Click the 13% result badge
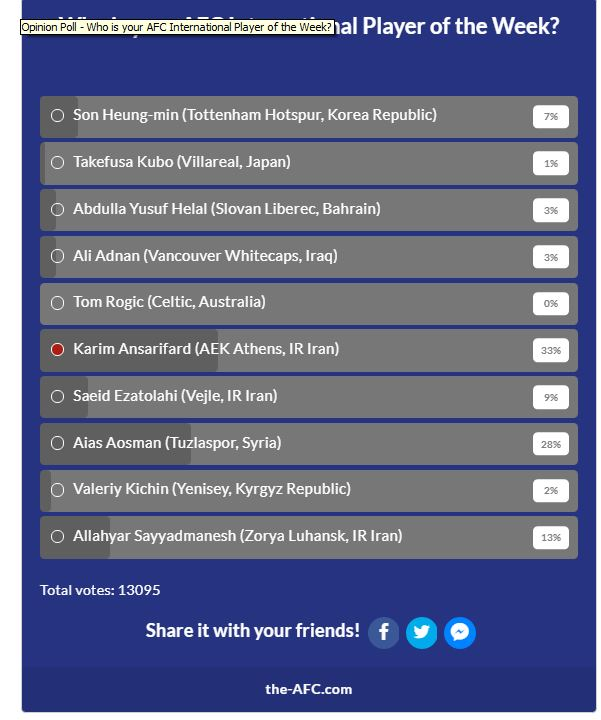The height and width of the screenshot is (720, 601). tap(550, 538)
